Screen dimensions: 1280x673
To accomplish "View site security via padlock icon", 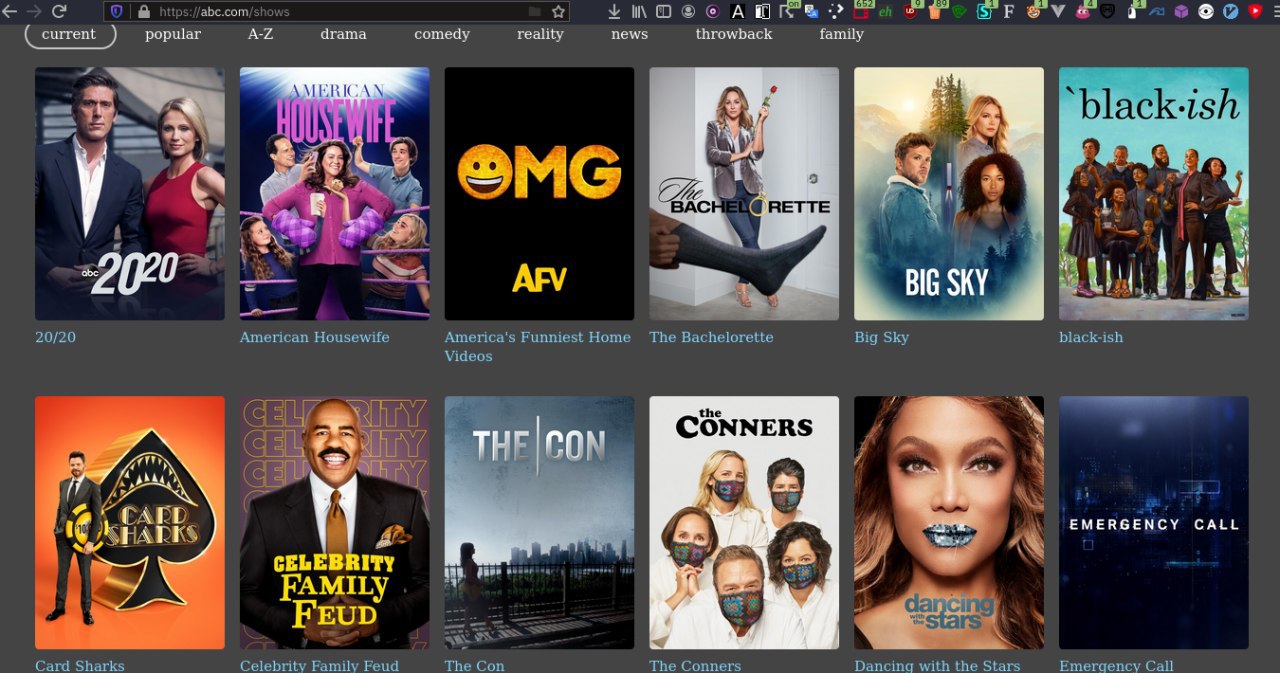I will (x=143, y=12).
